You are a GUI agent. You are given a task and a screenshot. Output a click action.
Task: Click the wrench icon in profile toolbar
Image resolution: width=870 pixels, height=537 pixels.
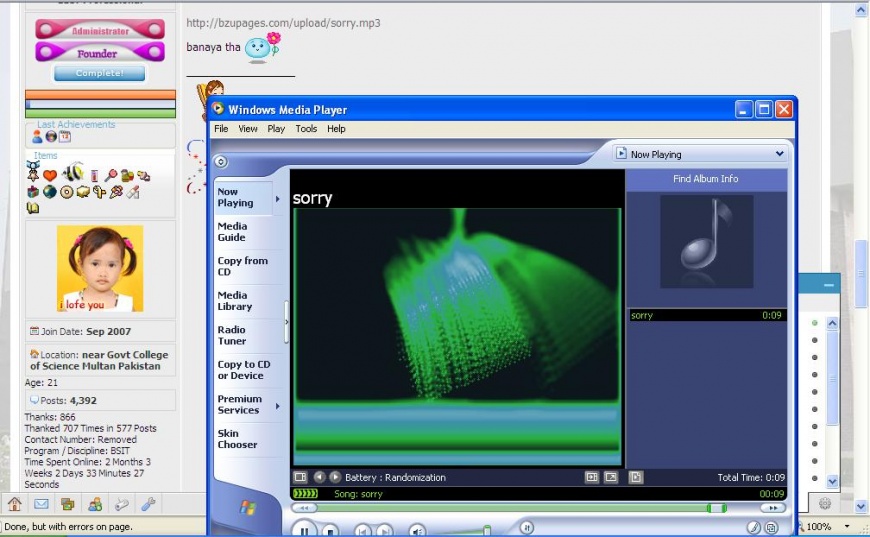click(x=148, y=504)
